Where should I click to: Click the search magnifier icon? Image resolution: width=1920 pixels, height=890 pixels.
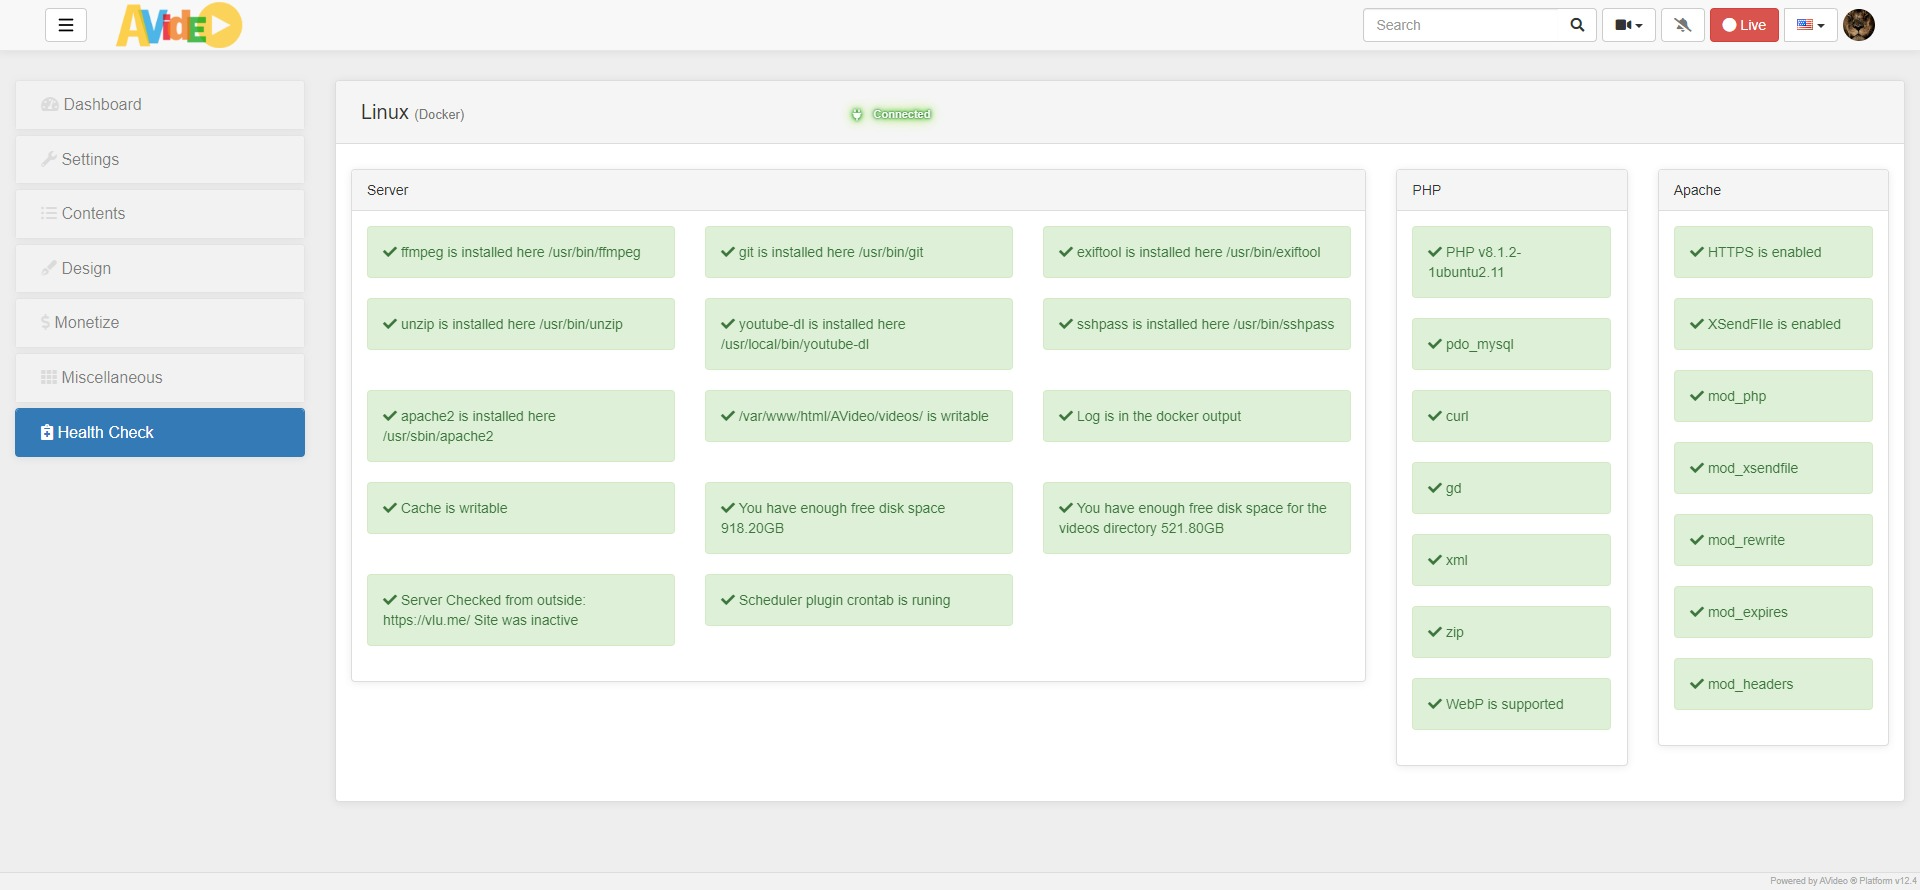pos(1577,25)
